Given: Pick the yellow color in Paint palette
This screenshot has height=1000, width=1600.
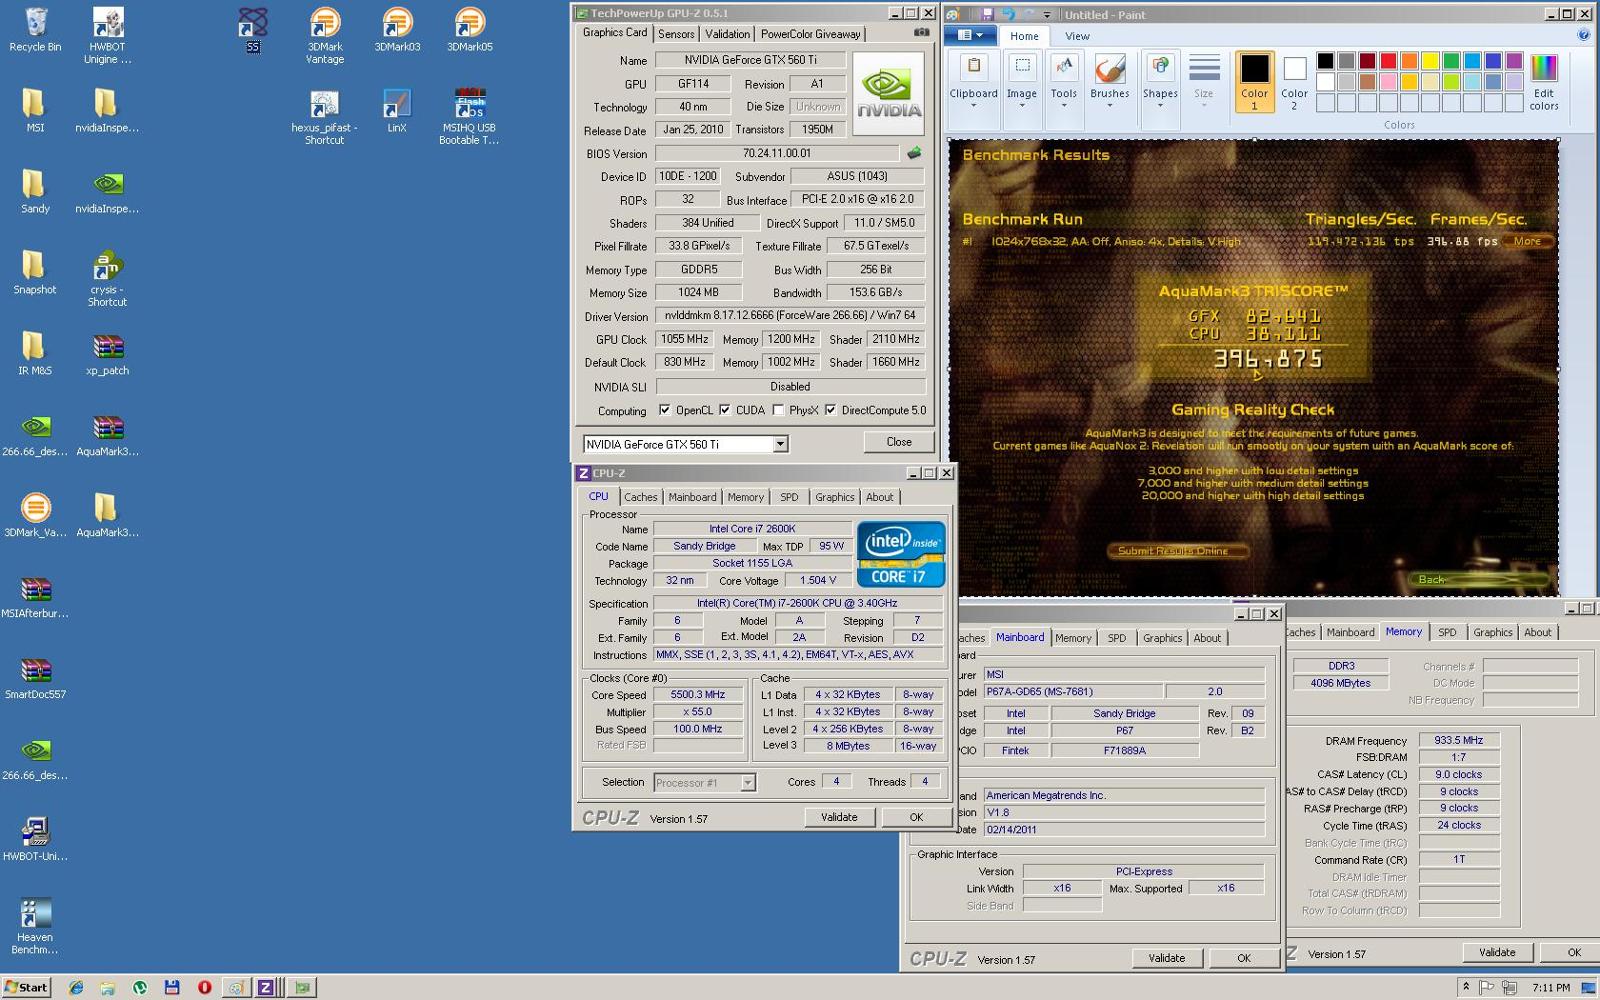Looking at the screenshot, I should pyautogui.click(x=1430, y=61).
